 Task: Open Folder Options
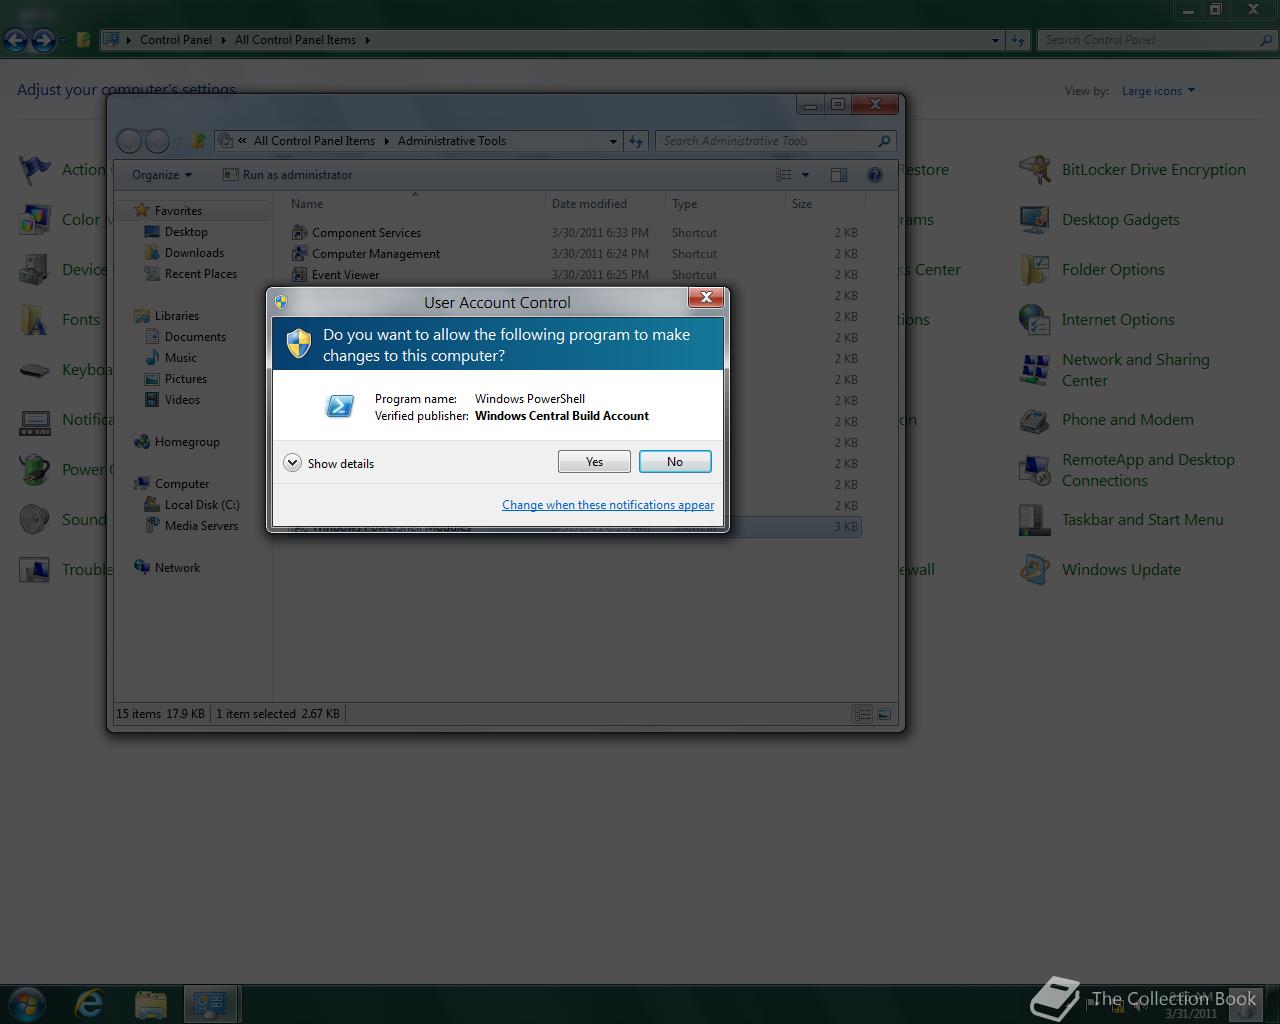pos(1092,270)
